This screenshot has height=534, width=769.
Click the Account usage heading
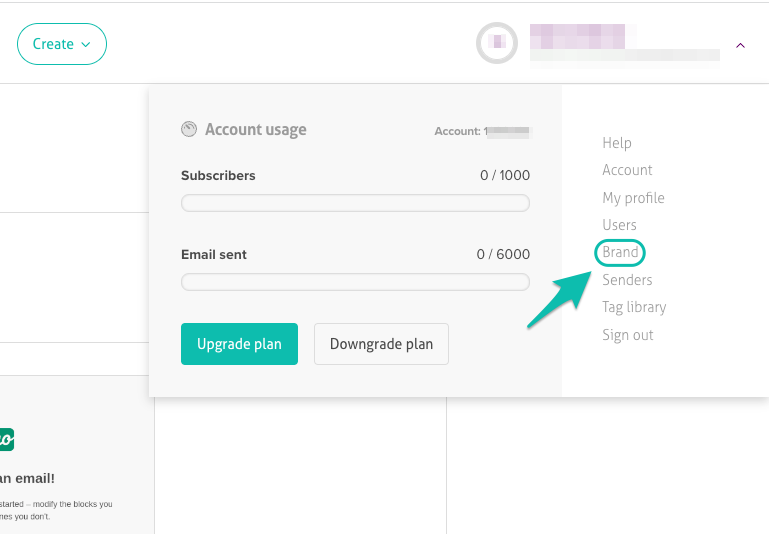255,129
